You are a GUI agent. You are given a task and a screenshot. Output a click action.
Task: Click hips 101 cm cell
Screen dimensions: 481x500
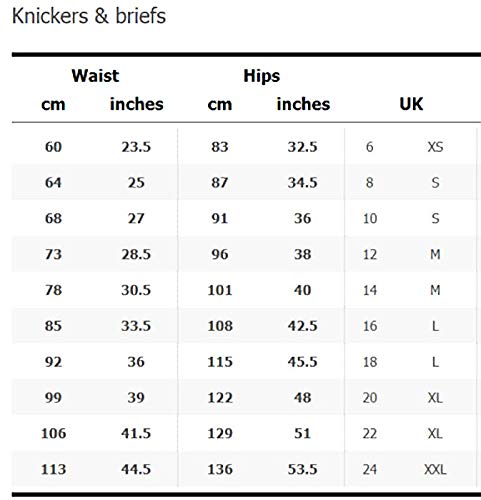220,290
